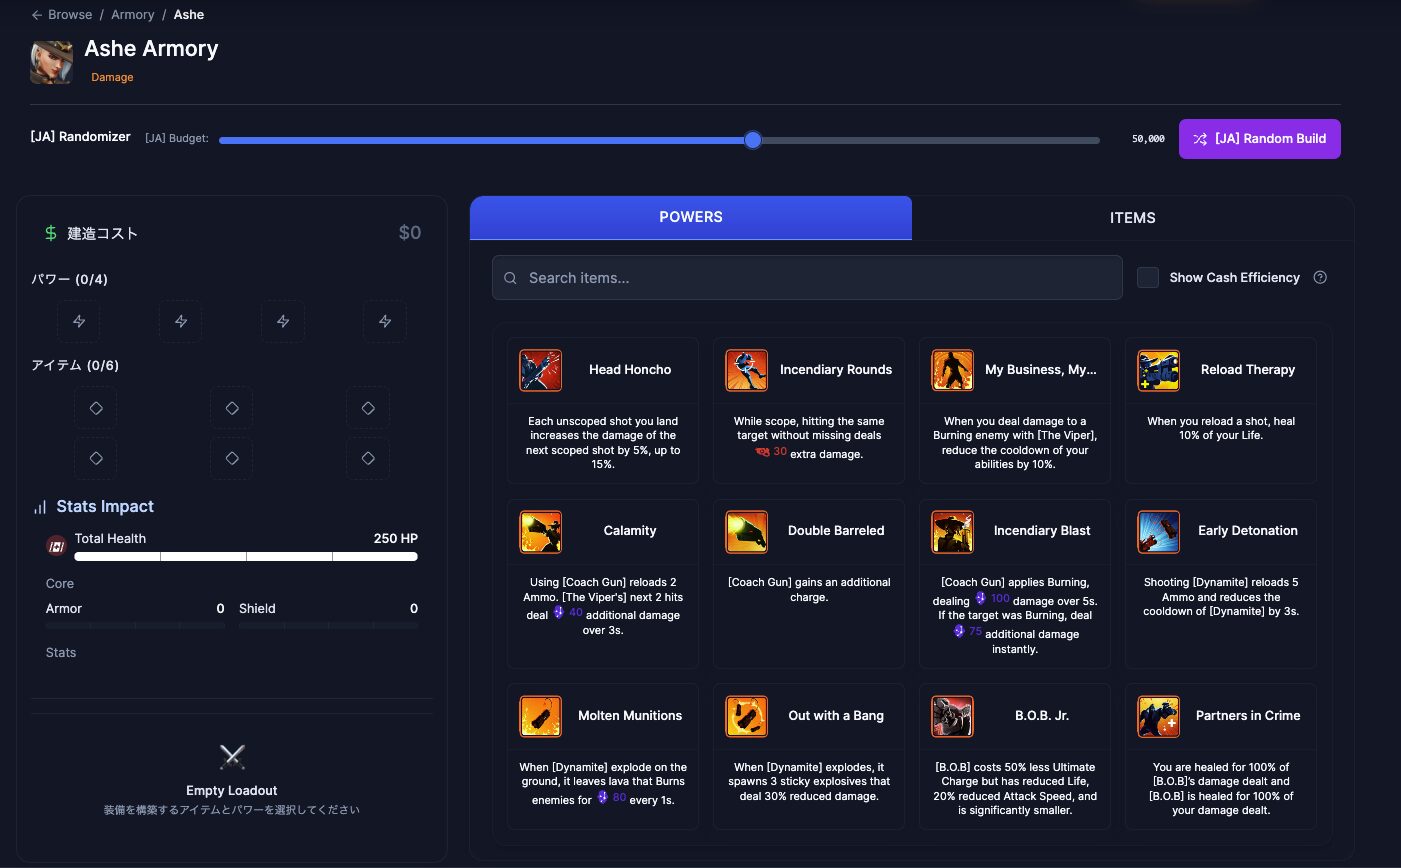Select the Partners in Crime icon
The image size is (1401, 868).
click(1158, 716)
